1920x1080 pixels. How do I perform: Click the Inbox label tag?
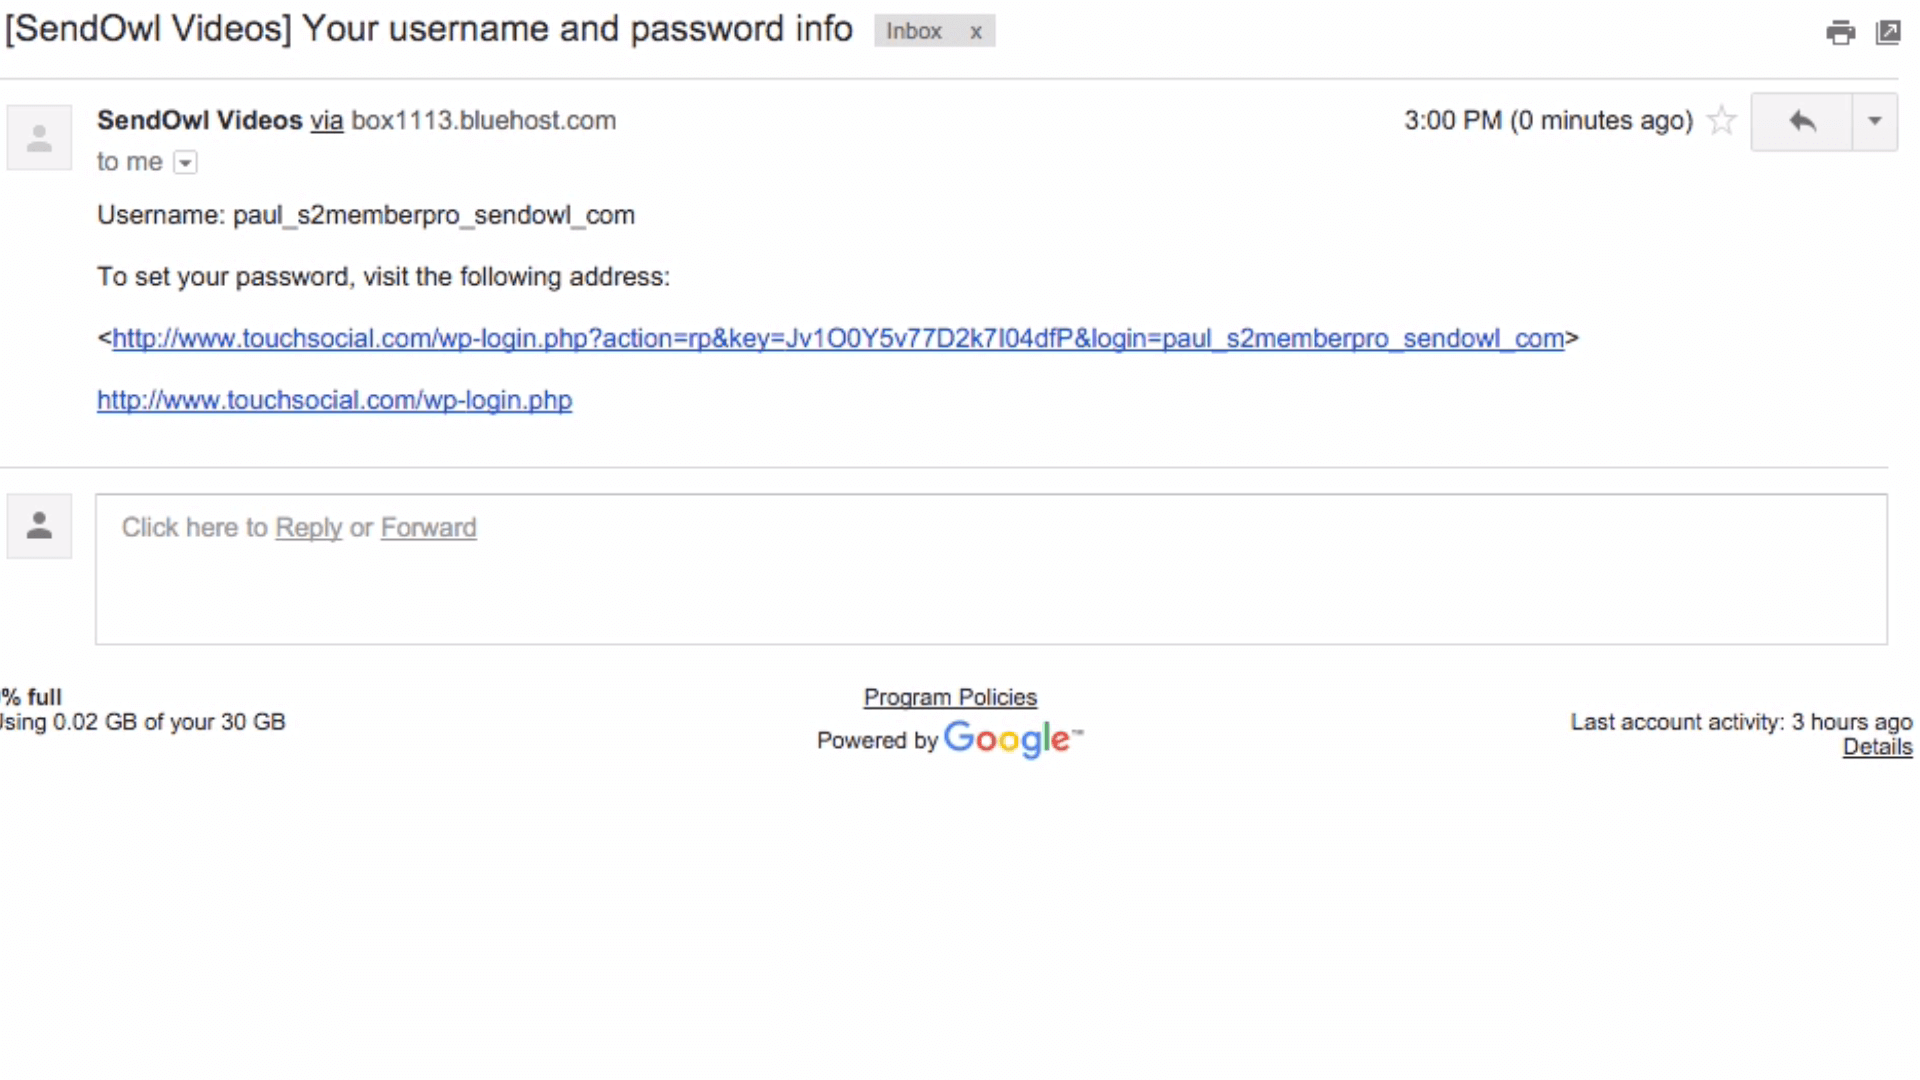pyautogui.click(x=913, y=32)
